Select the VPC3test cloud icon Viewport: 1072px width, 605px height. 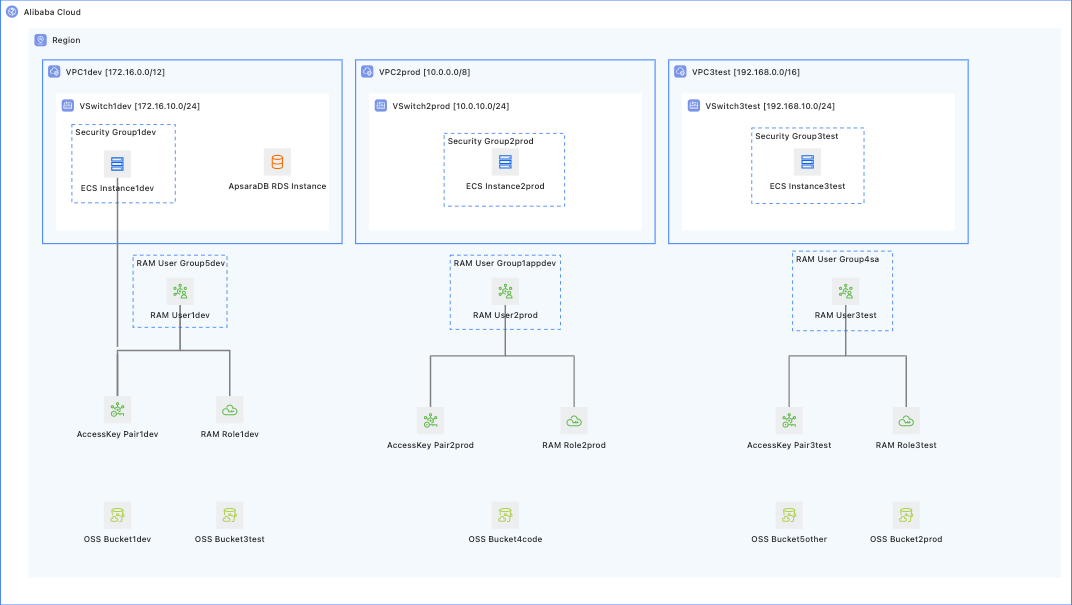tap(680, 71)
